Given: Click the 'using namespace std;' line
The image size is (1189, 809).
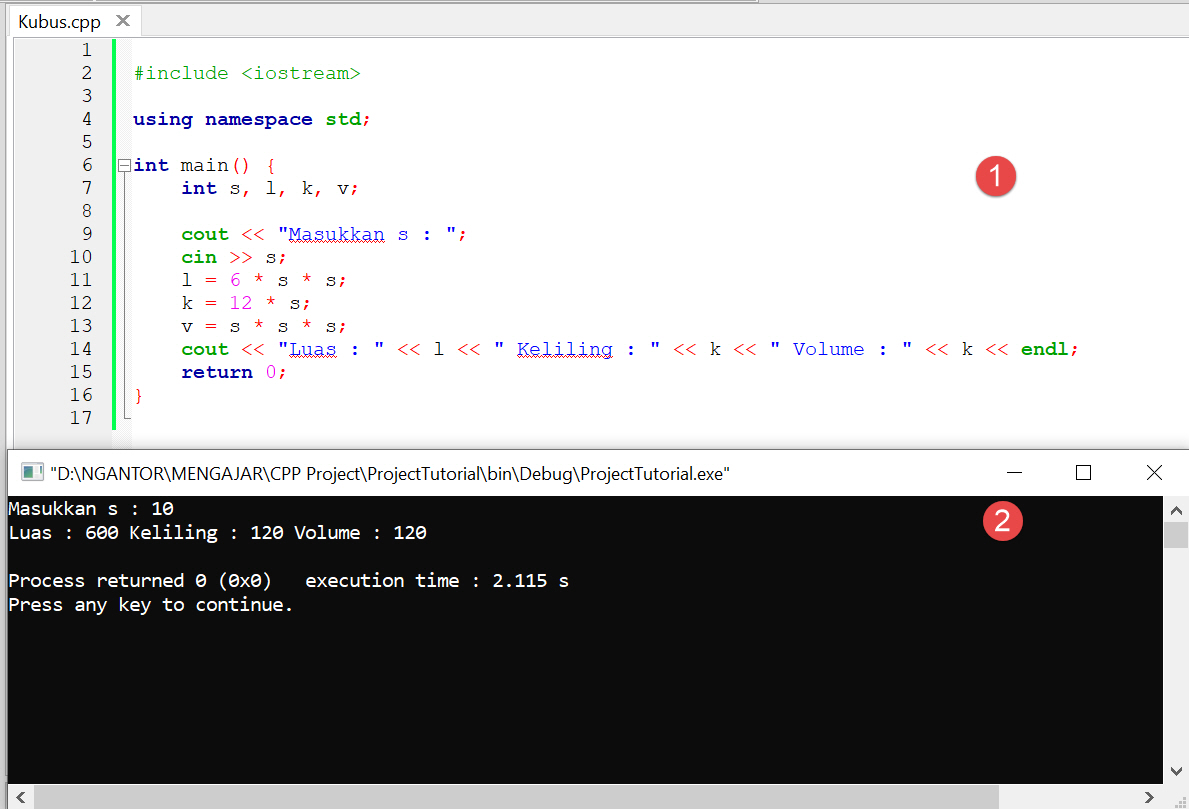Looking at the screenshot, I should (251, 120).
